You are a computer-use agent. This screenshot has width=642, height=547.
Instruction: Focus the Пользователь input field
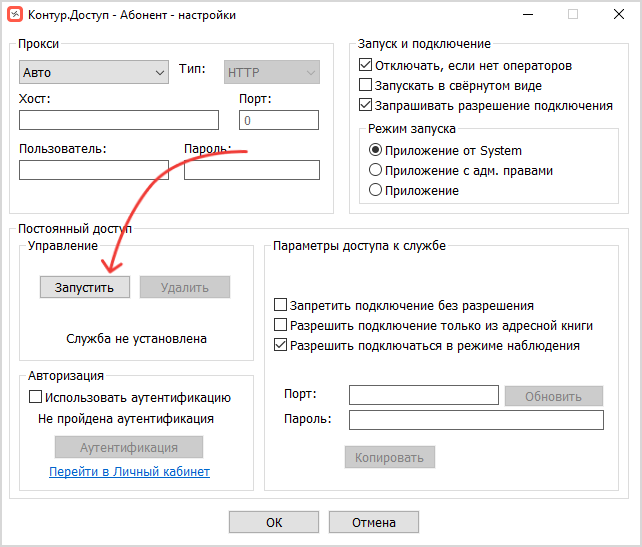tap(94, 170)
